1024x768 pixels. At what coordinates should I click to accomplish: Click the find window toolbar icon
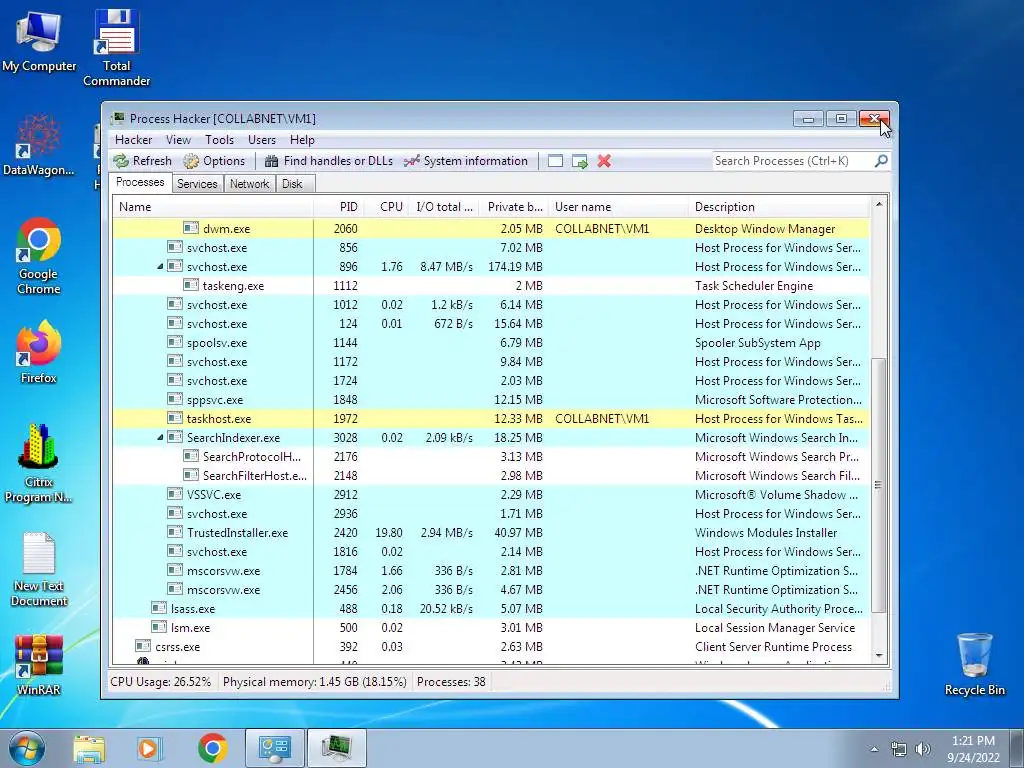555,161
